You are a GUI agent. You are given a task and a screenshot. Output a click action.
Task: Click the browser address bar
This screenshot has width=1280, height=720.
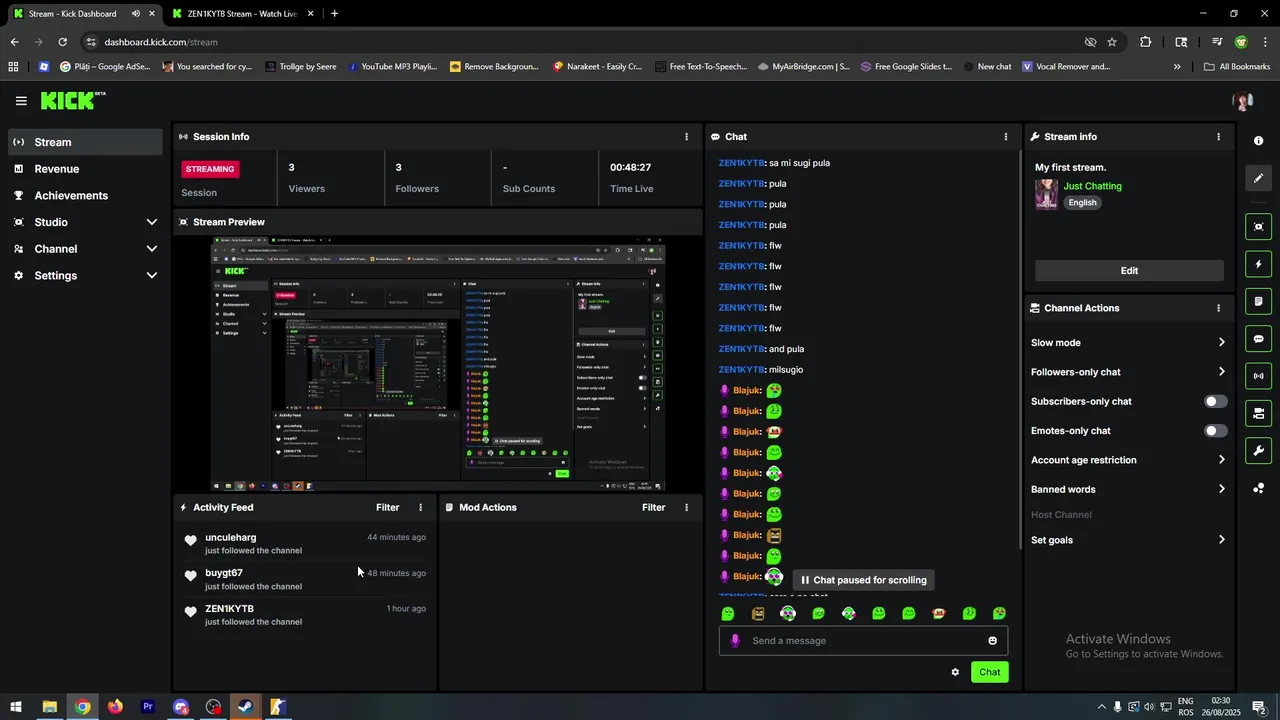coord(590,42)
